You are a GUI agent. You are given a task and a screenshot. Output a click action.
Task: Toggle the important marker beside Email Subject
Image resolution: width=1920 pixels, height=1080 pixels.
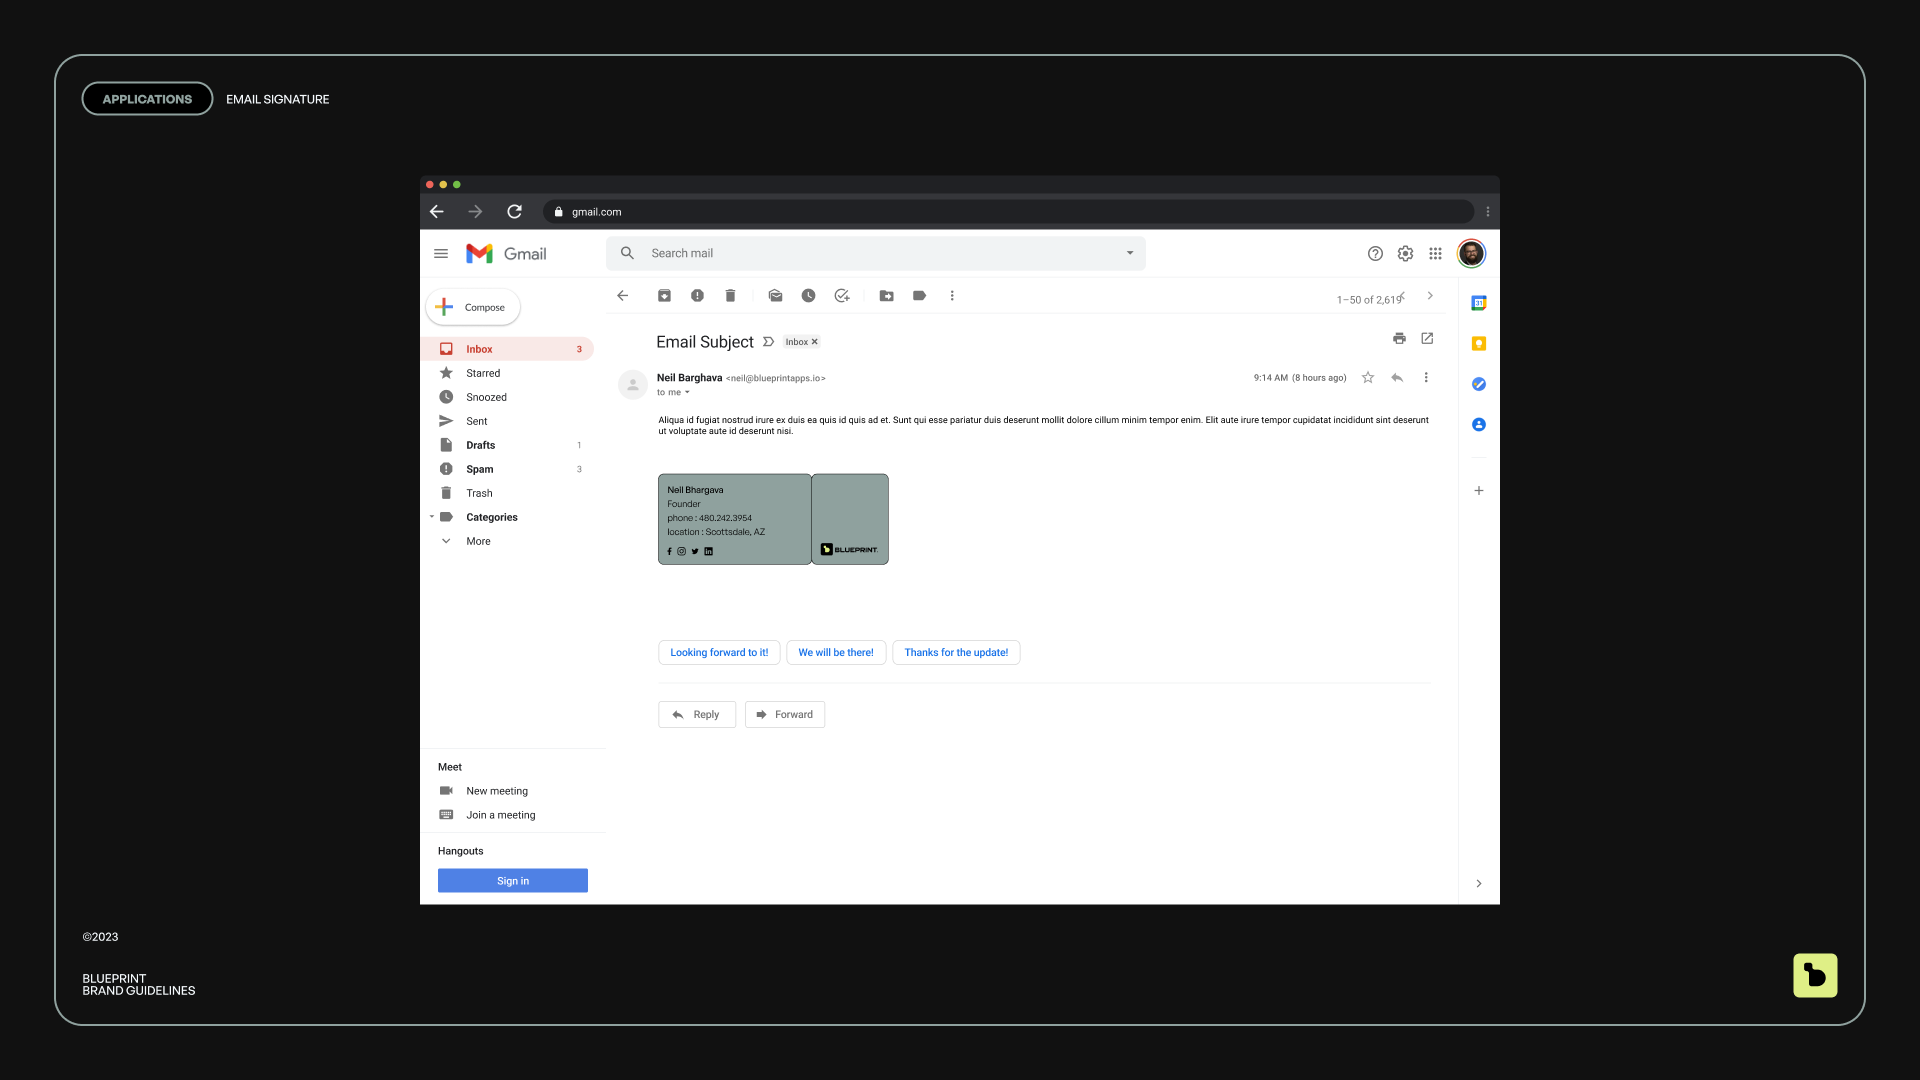click(768, 342)
